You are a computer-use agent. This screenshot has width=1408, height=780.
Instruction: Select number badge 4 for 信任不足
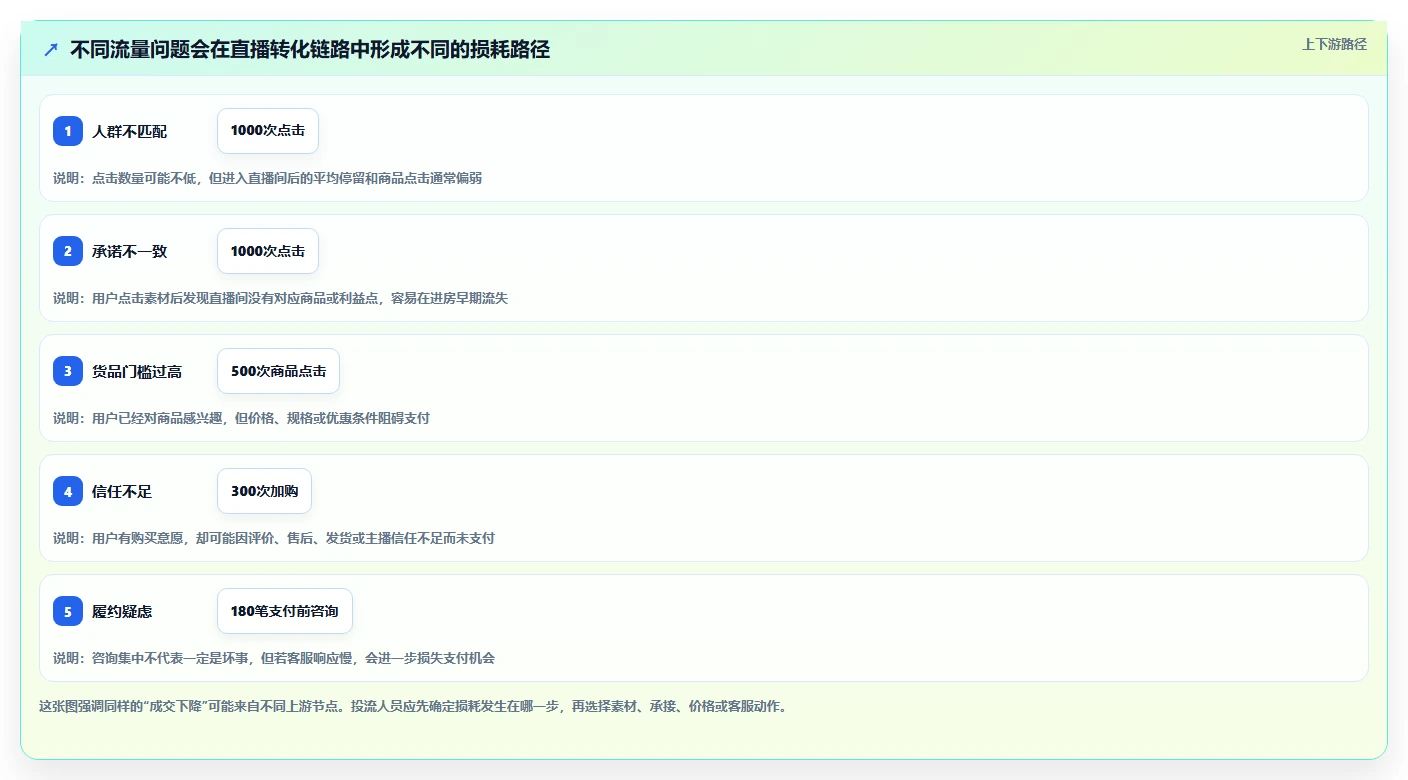coord(68,491)
